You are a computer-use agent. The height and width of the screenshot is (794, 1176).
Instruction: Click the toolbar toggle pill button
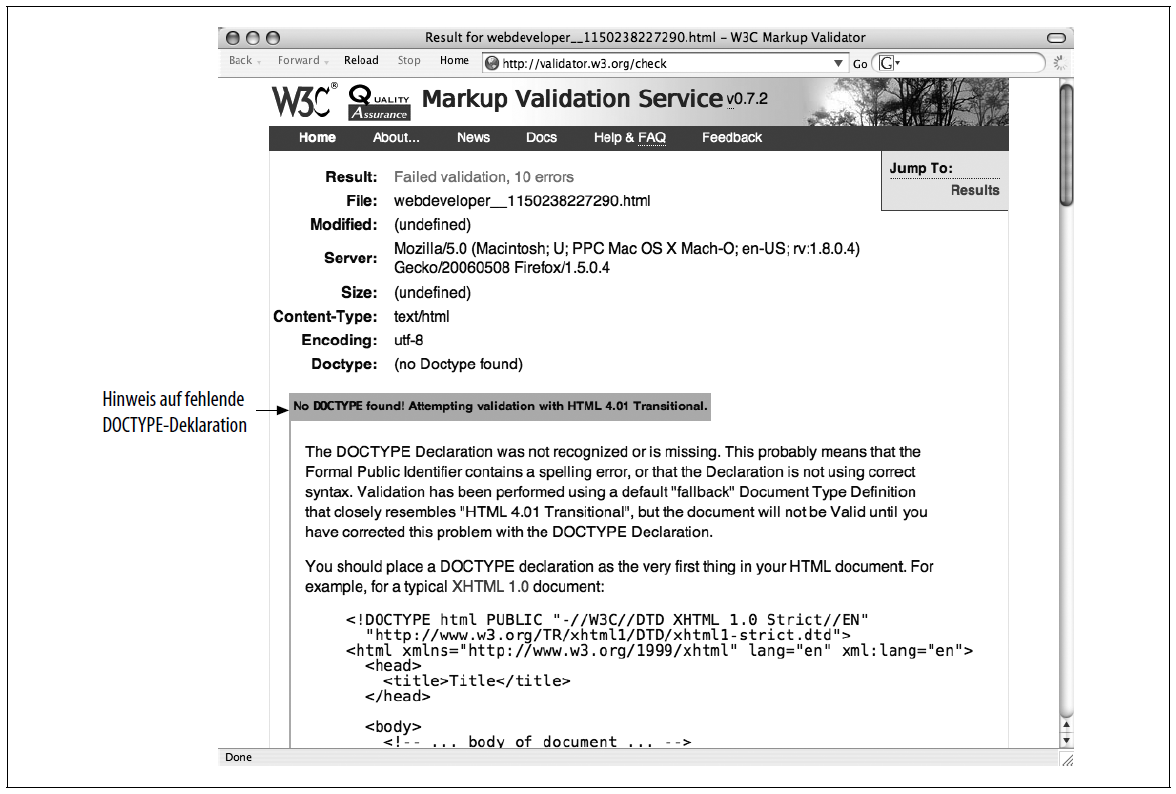pyautogui.click(x=1056, y=37)
